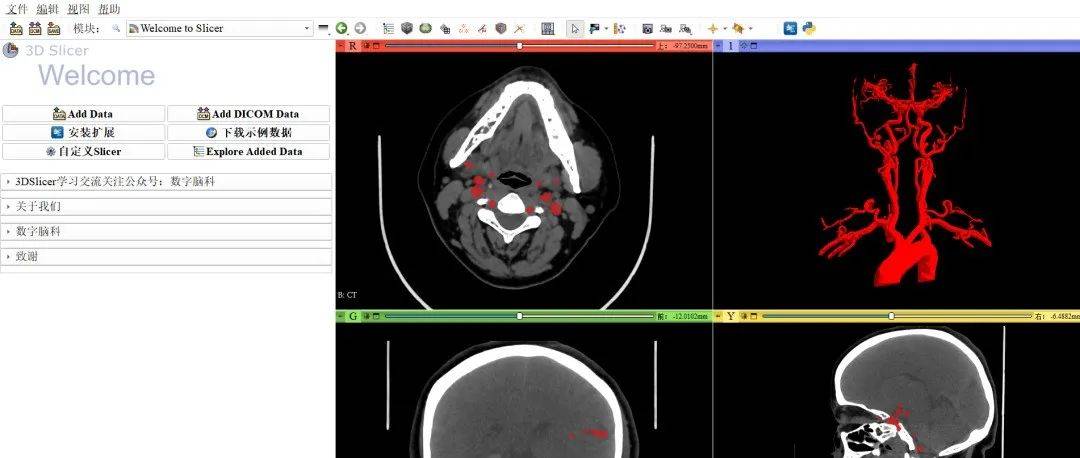Click the scene view restore icon
1080x458 pixels.
point(685,28)
